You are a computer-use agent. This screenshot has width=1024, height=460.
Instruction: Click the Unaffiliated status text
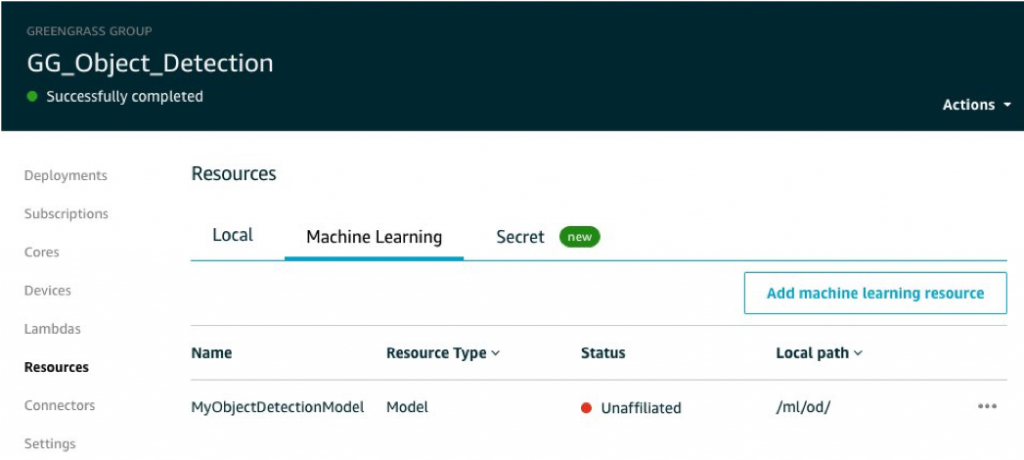pos(641,408)
